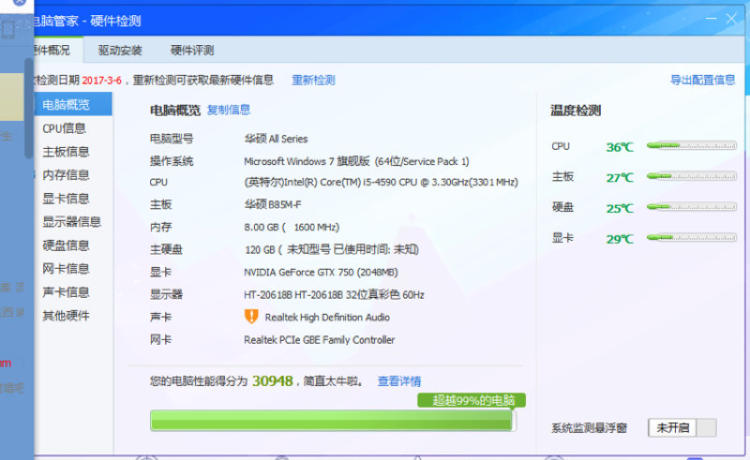This screenshot has height=460, width=750.
Task: Click the Intel Core i5-4590 CPU entry
Action: tap(381, 182)
